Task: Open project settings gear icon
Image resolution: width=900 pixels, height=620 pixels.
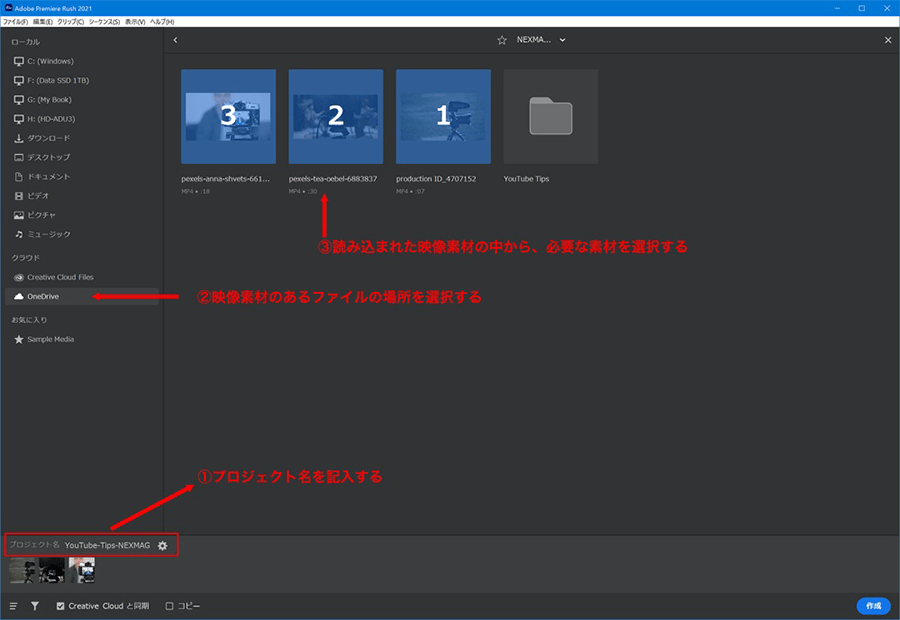Action: tap(162, 545)
